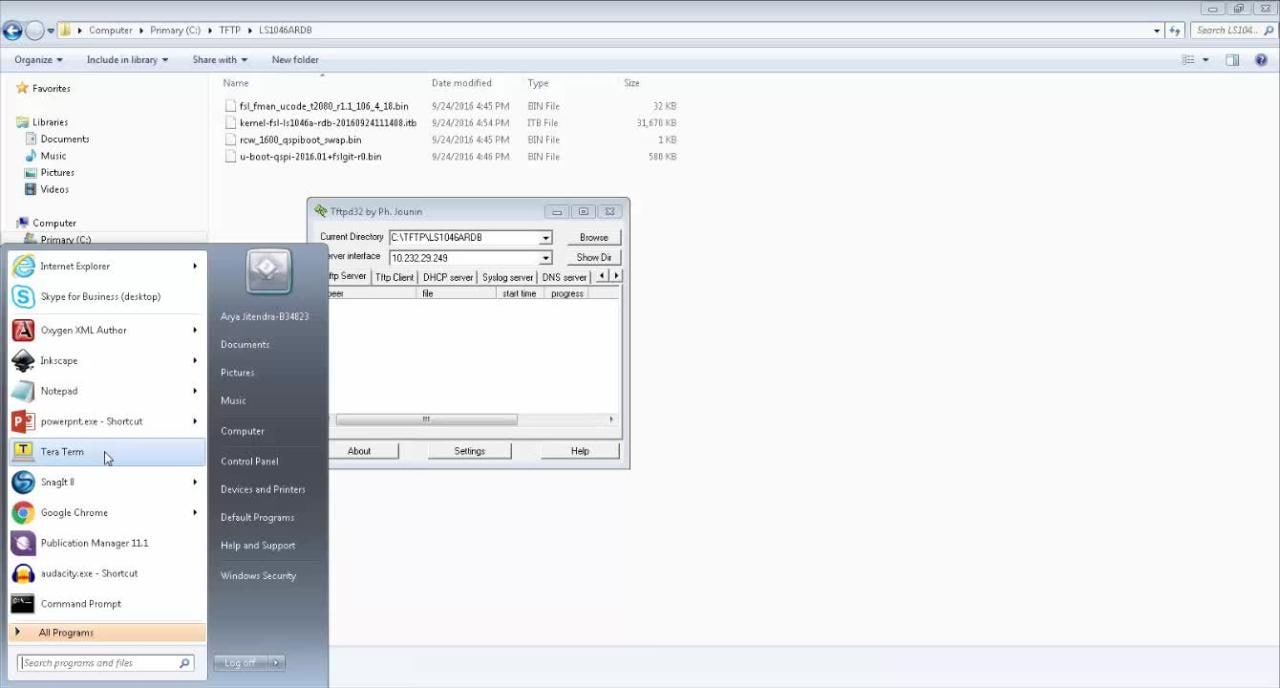Open Control Panel from the Start menu
The width and height of the screenshot is (1280, 688).
tap(249, 462)
